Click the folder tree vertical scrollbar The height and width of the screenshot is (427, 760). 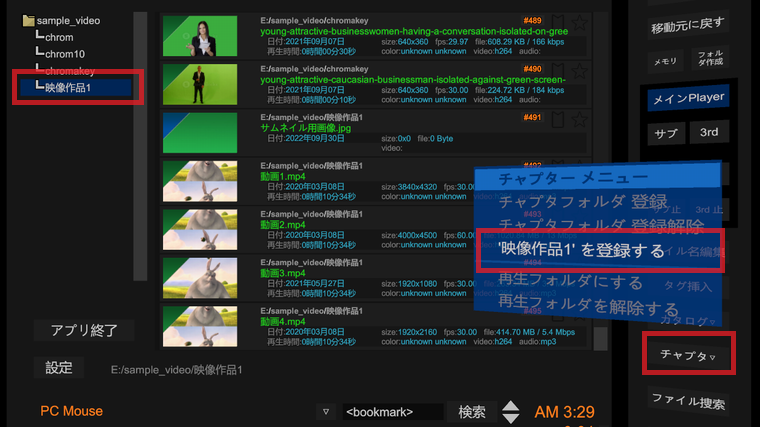140,146
